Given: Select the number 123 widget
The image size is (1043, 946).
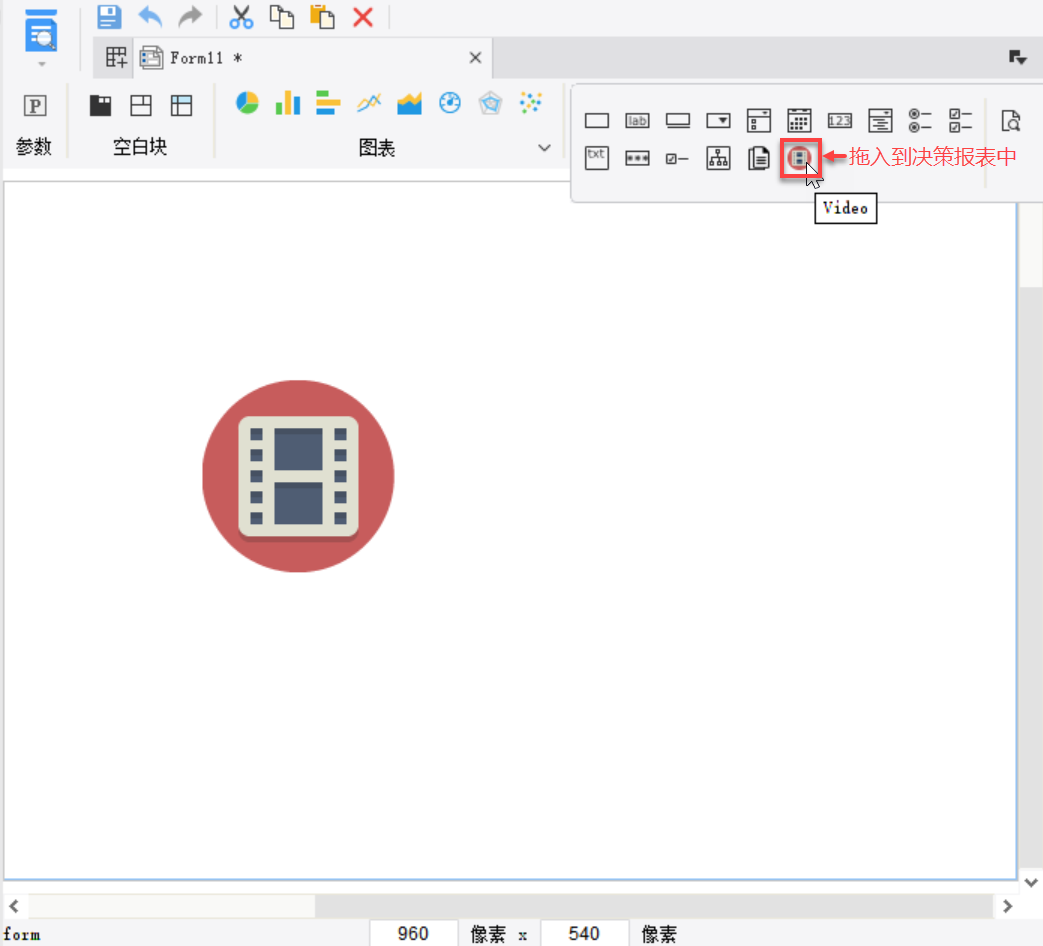Looking at the screenshot, I should 839,120.
